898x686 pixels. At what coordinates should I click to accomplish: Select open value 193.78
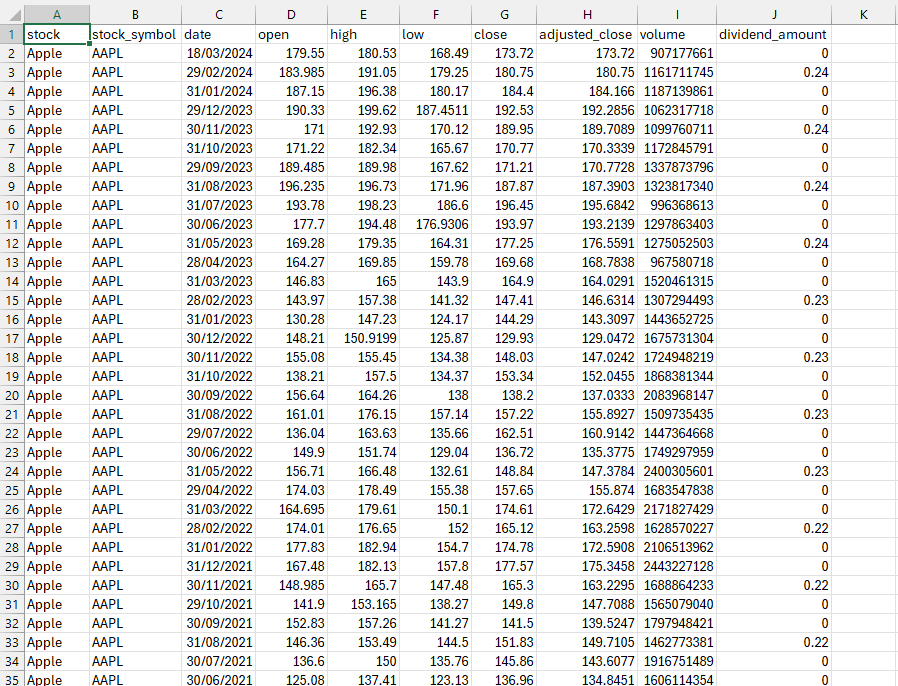pyautogui.click(x=292, y=205)
